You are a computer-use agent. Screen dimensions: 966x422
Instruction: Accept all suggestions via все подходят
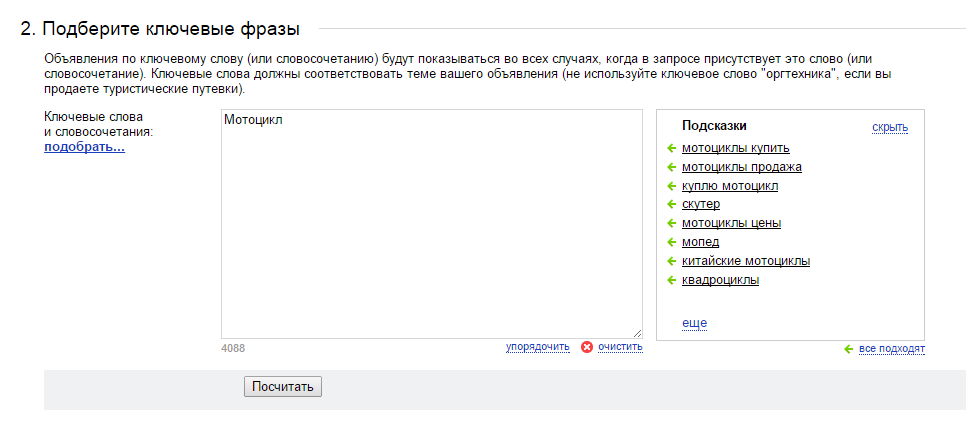click(x=891, y=349)
